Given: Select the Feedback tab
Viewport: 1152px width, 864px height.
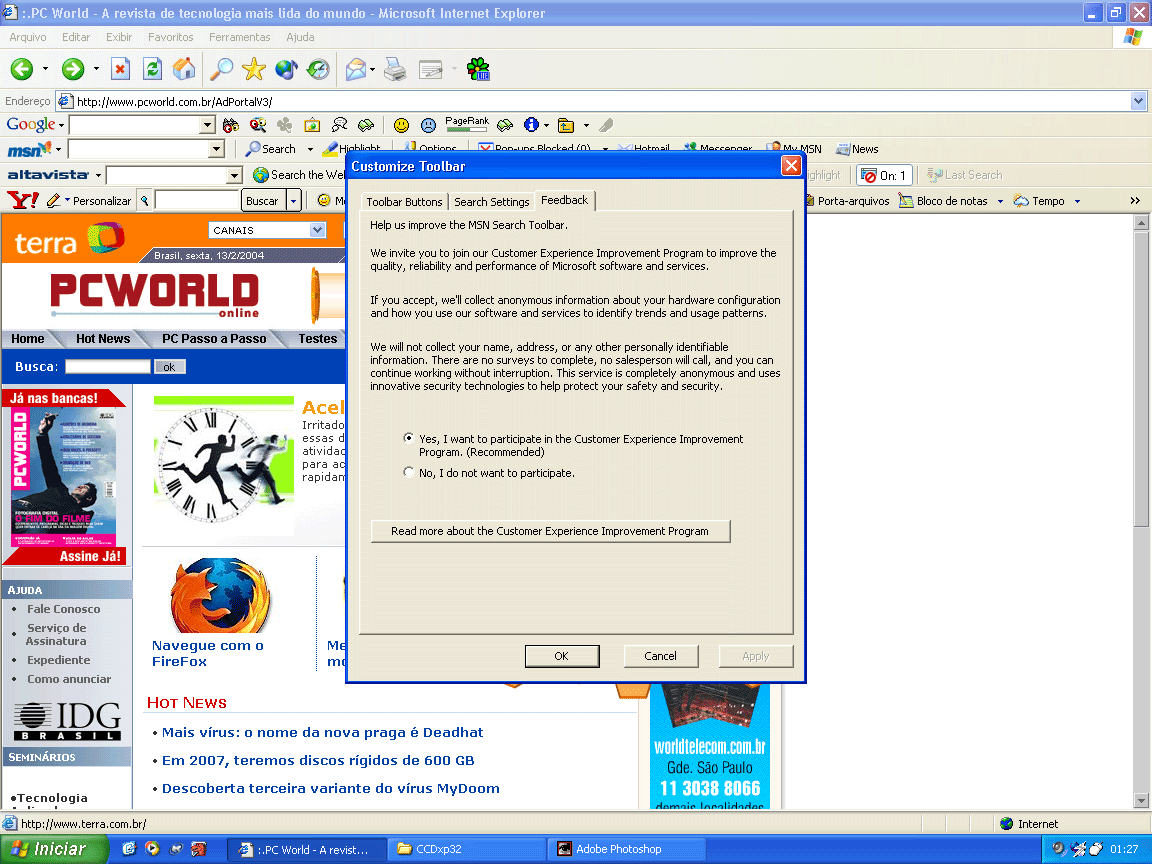Looking at the screenshot, I should coord(564,200).
